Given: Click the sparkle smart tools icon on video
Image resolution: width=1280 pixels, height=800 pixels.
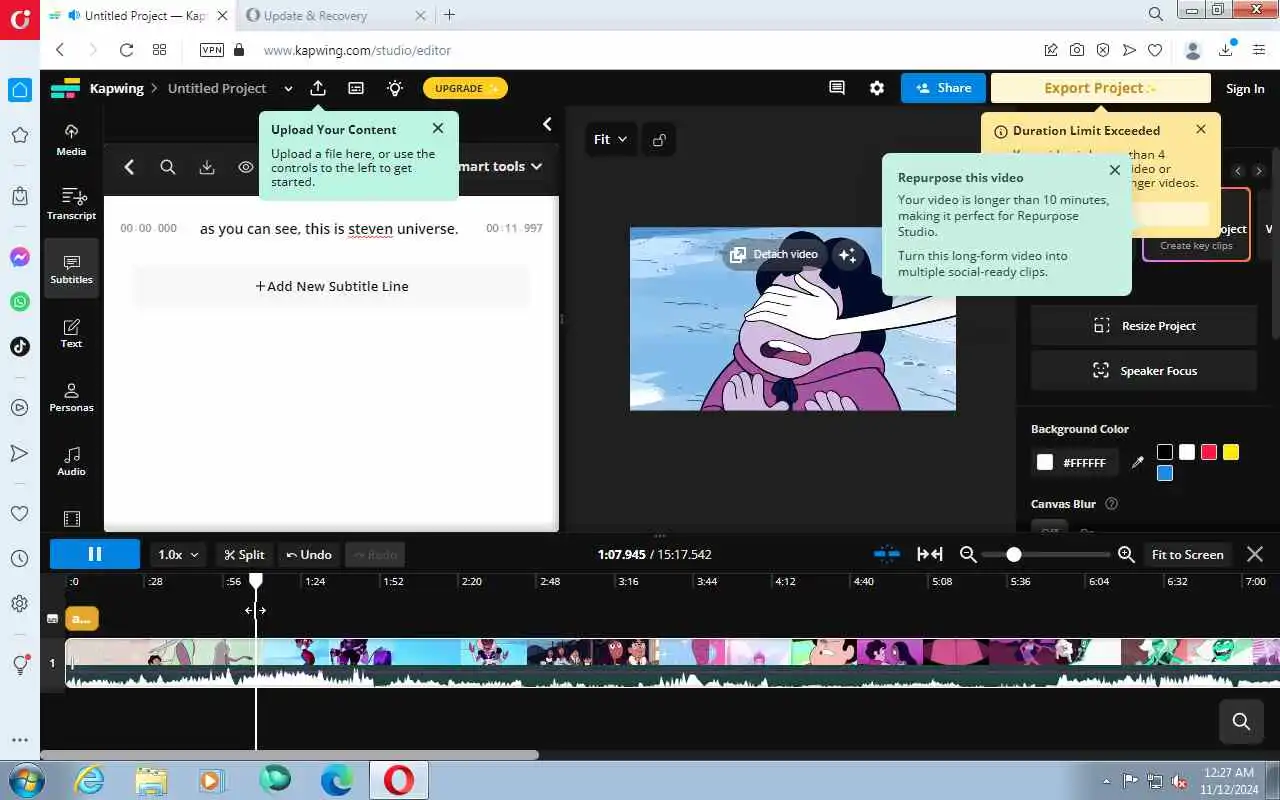Looking at the screenshot, I should coord(847,255).
